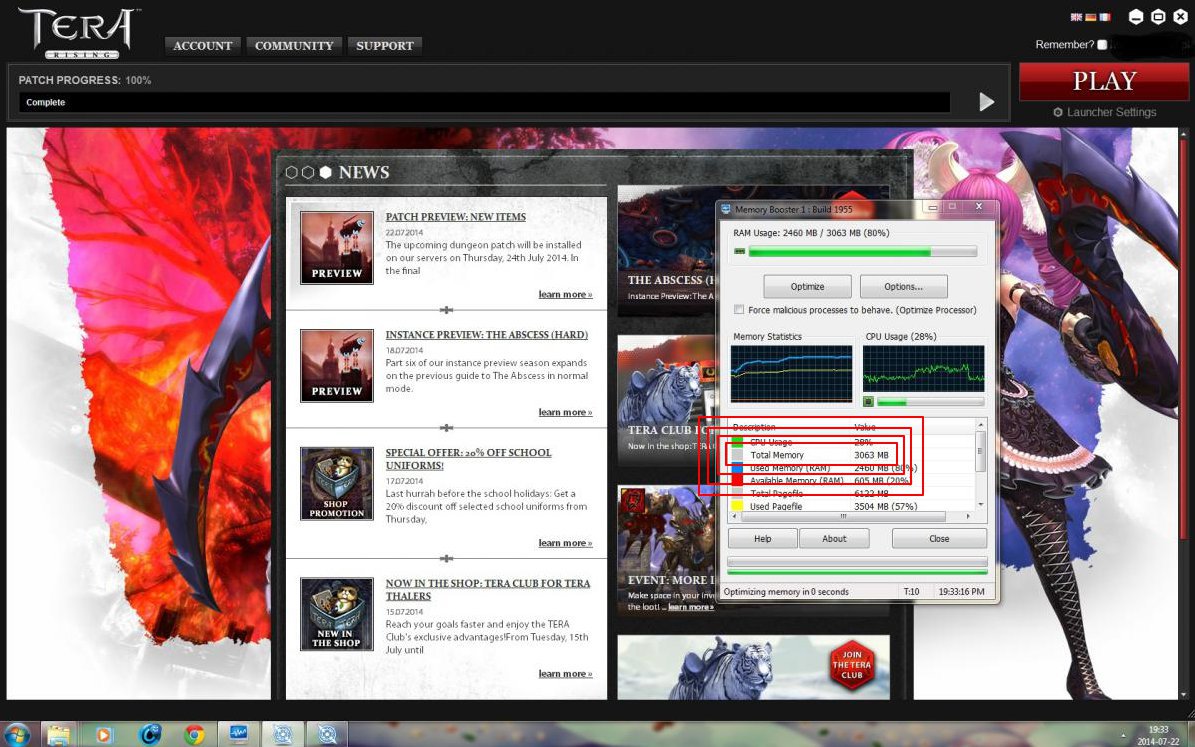Open the ACCOUNT menu
Viewport: 1195px width, 747px height.
pyautogui.click(x=203, y=46)
